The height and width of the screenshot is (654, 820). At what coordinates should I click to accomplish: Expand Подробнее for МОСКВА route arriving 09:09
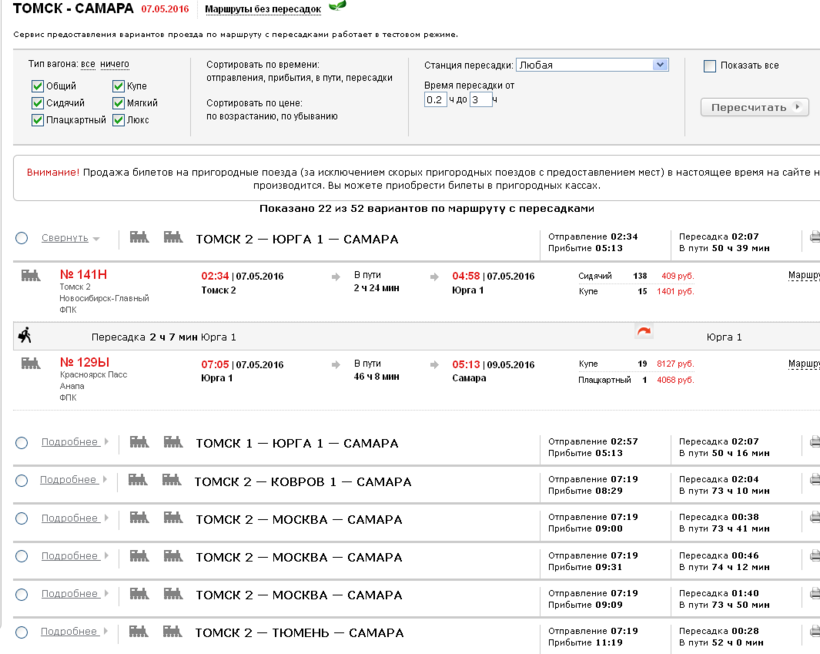coord(70,594)
